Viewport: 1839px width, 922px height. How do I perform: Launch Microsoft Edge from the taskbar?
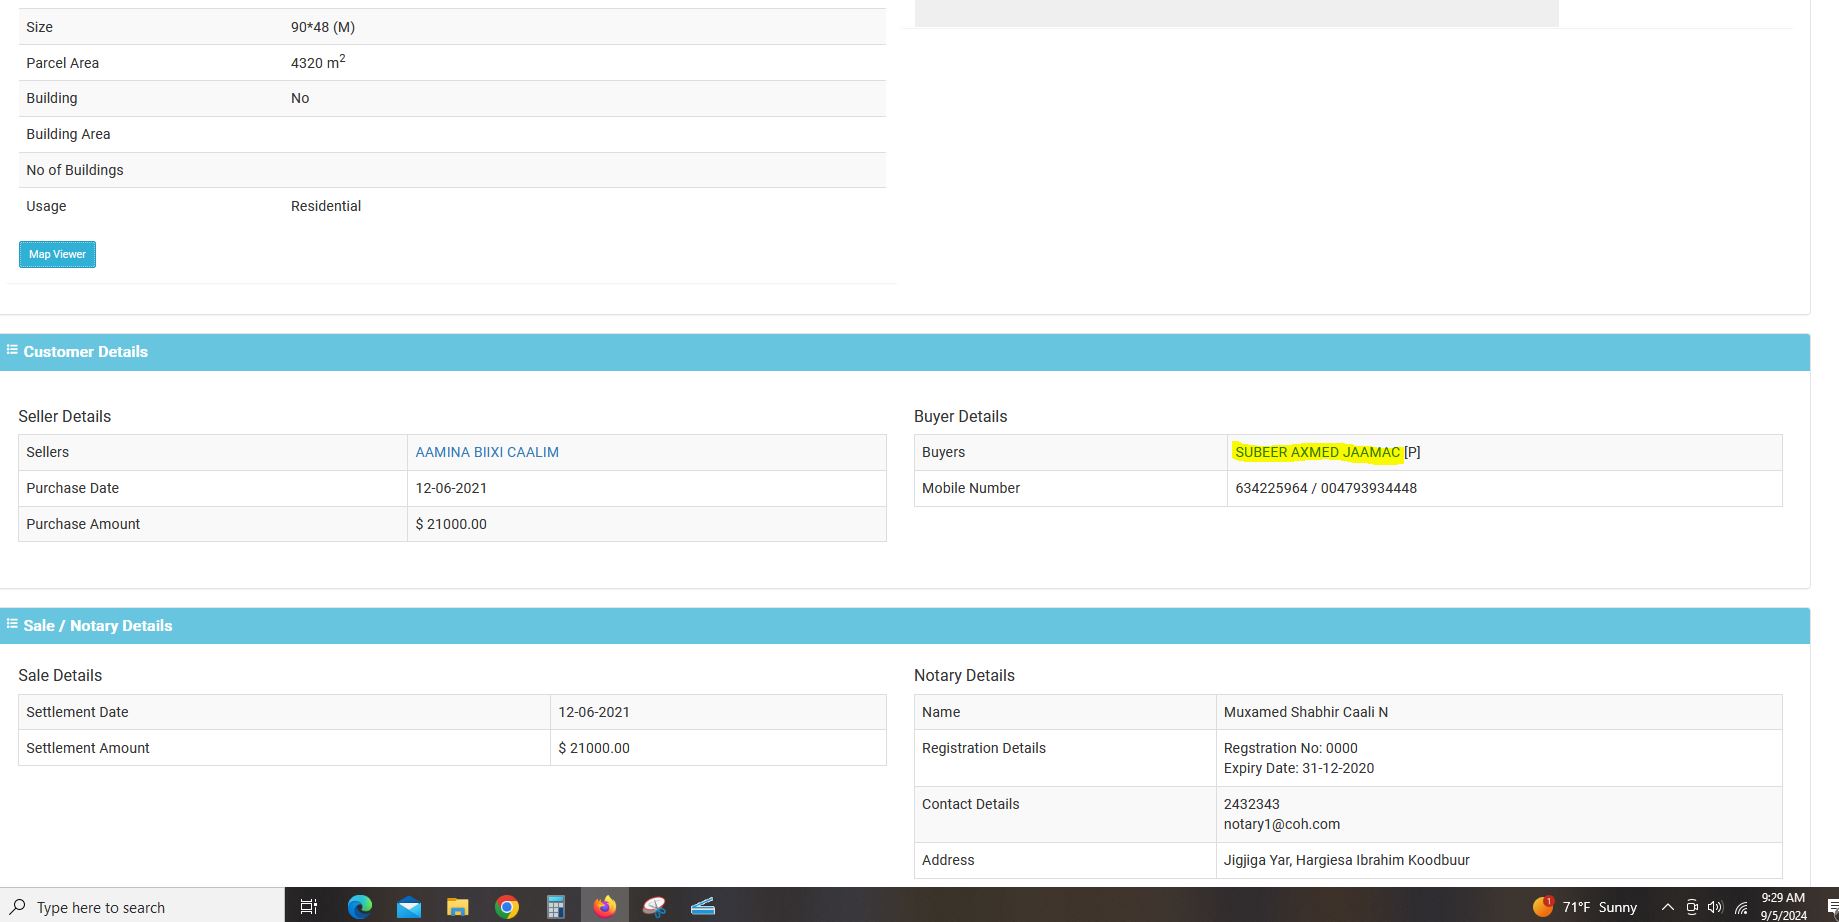coord(359,906)
